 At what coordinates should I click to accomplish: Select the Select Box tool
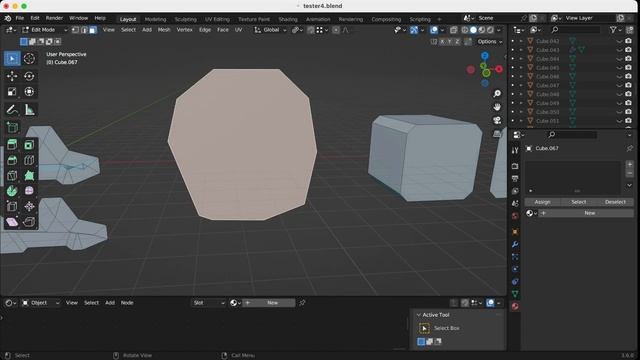[x=12, y=59]
